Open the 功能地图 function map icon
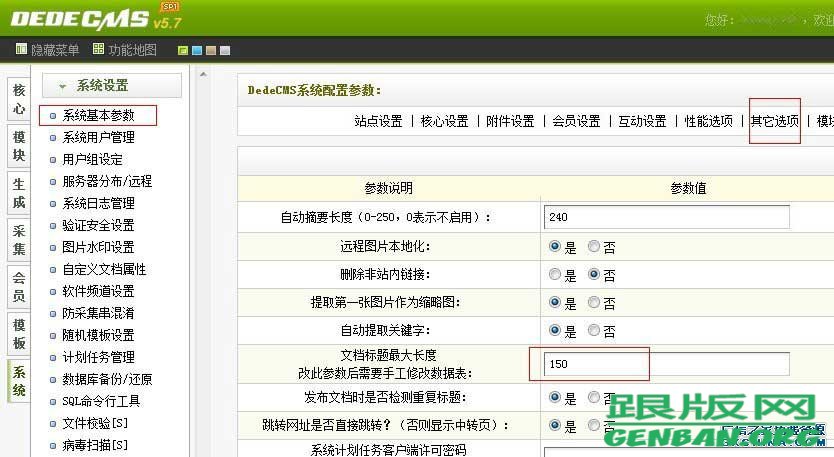Image resolution: width=834 pixels, height=457 pixels. tap(98, 49)
